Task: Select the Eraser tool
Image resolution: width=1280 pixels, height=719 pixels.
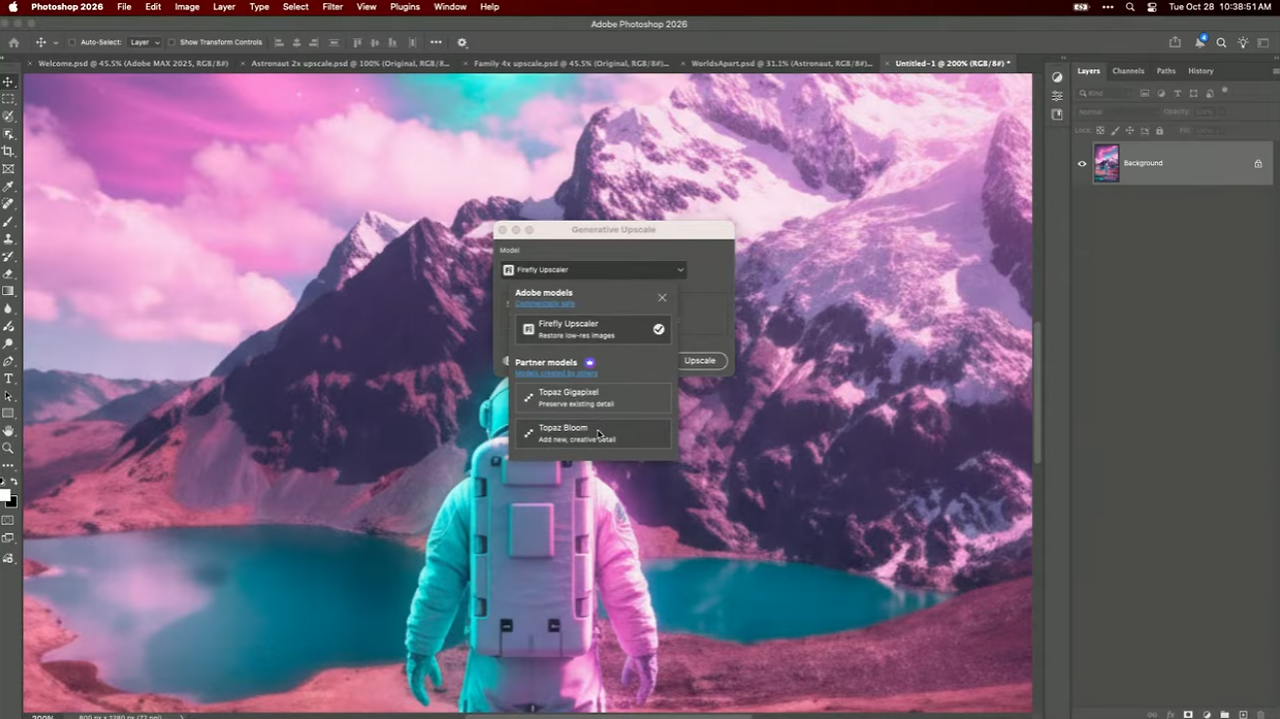Action: 8,274
